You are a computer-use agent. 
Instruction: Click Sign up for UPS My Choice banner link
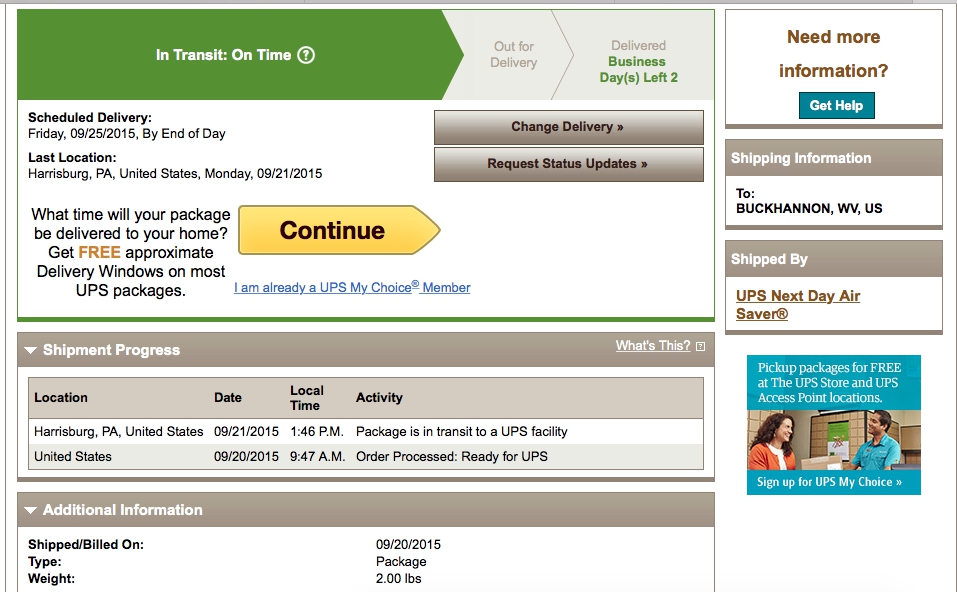(829, 482)
